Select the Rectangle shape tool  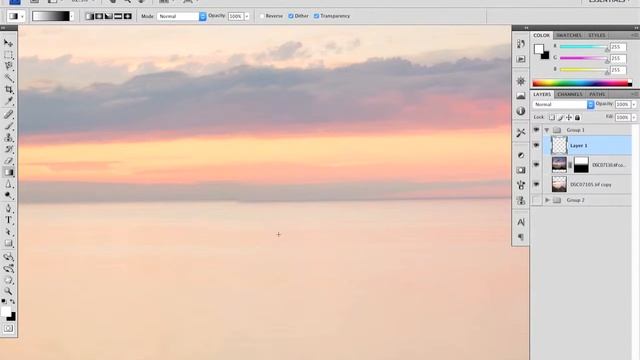pos(8,244)
